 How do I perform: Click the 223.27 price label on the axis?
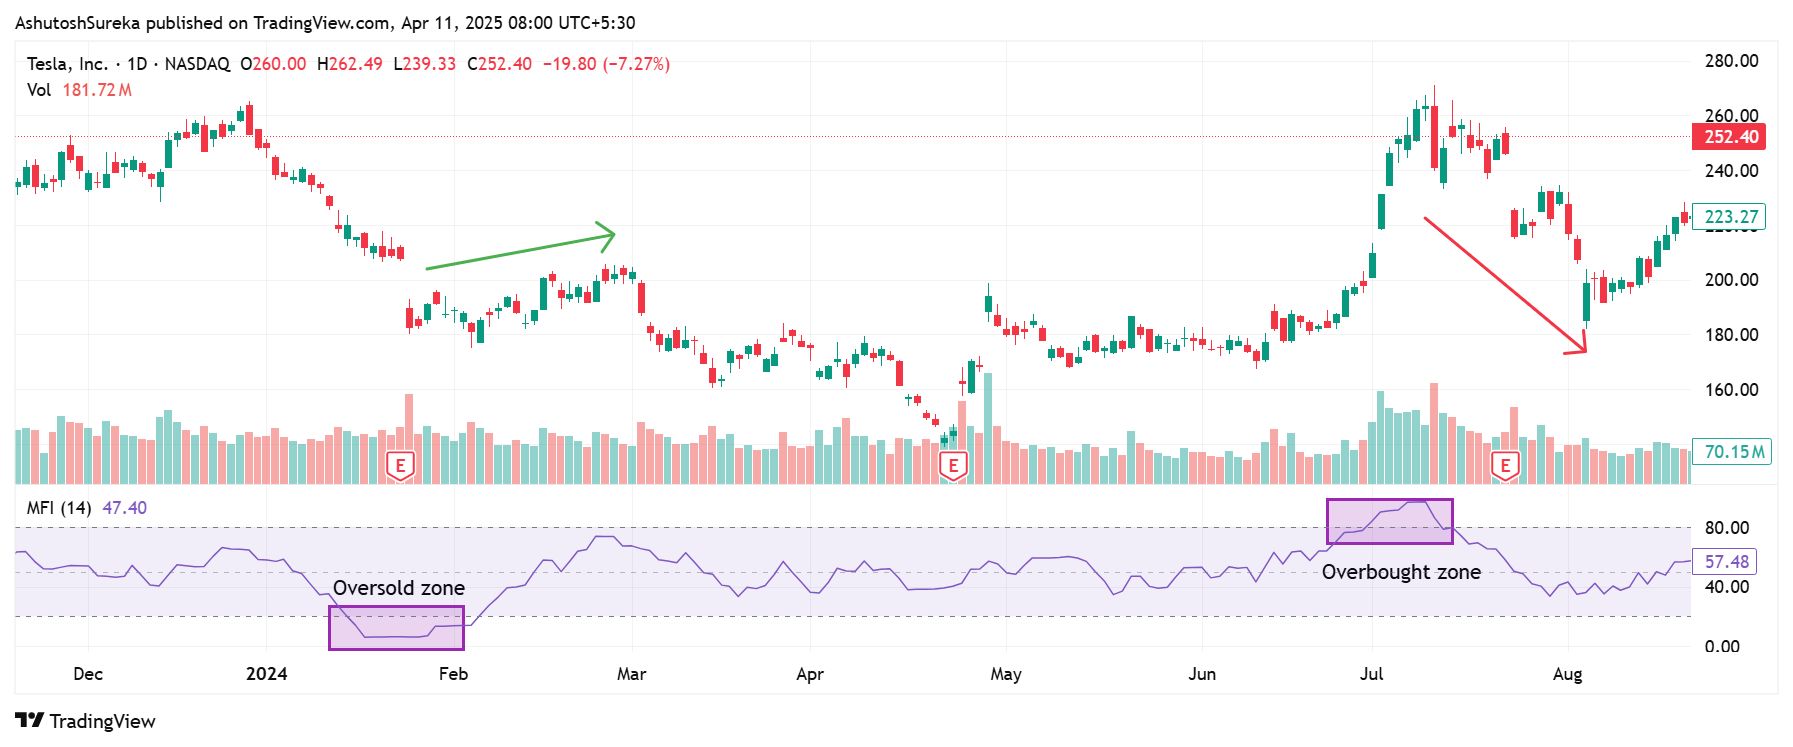click(1729, 217)
